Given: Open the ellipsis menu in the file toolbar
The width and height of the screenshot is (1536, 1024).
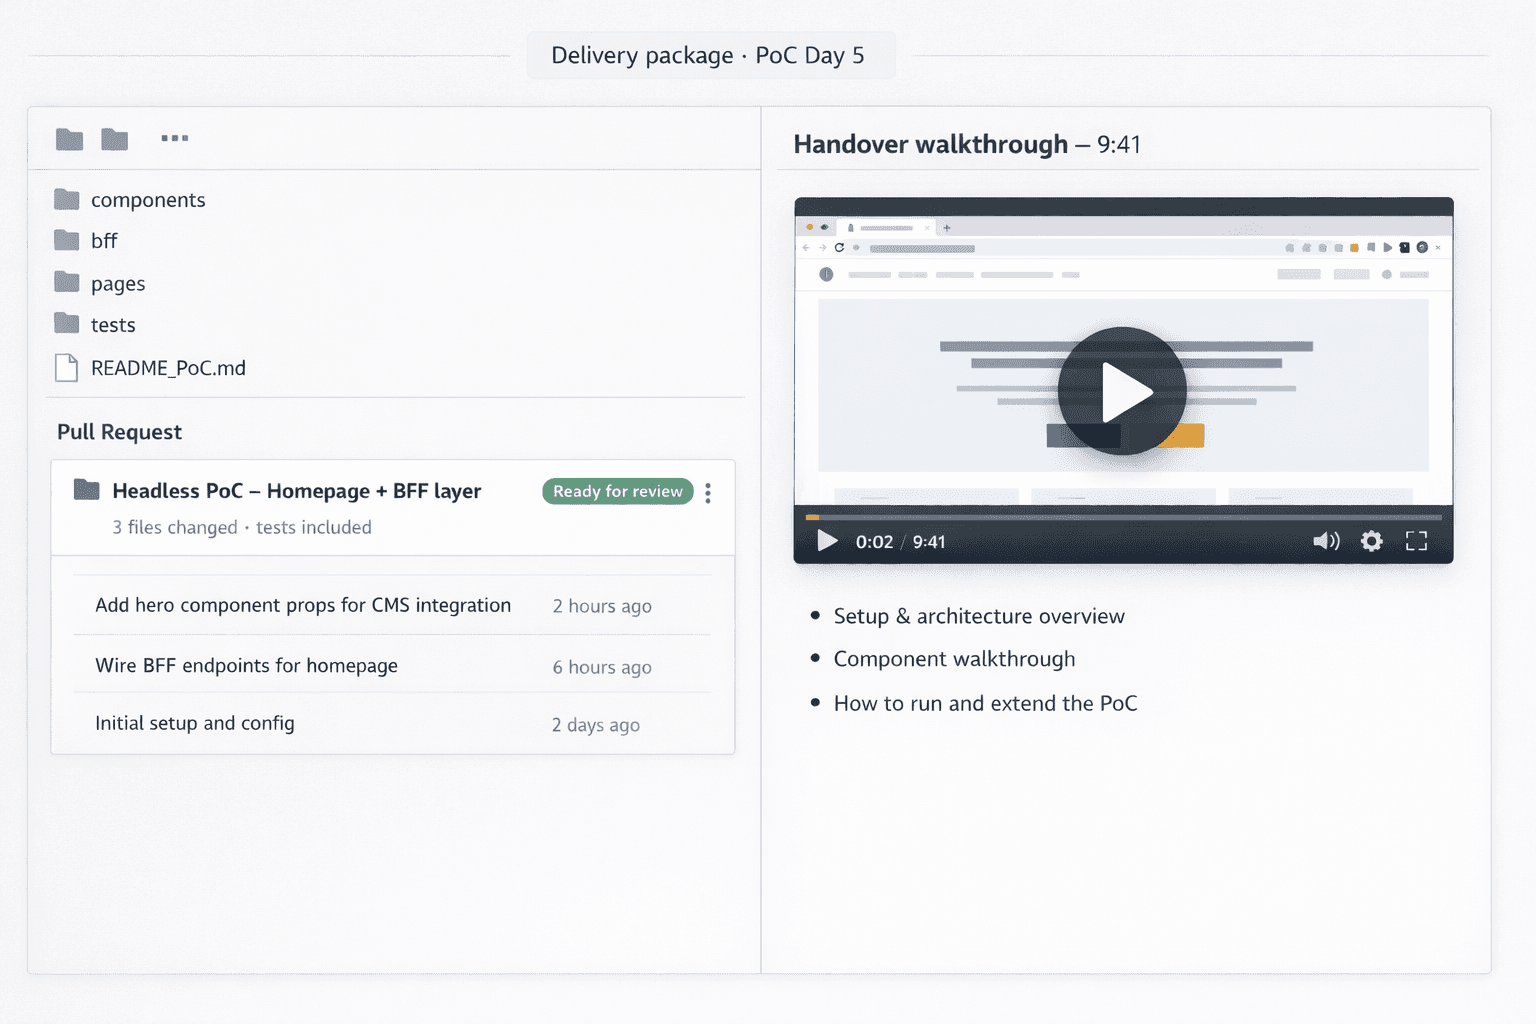Looking at the screenshot, I should [x=175, y=138].
